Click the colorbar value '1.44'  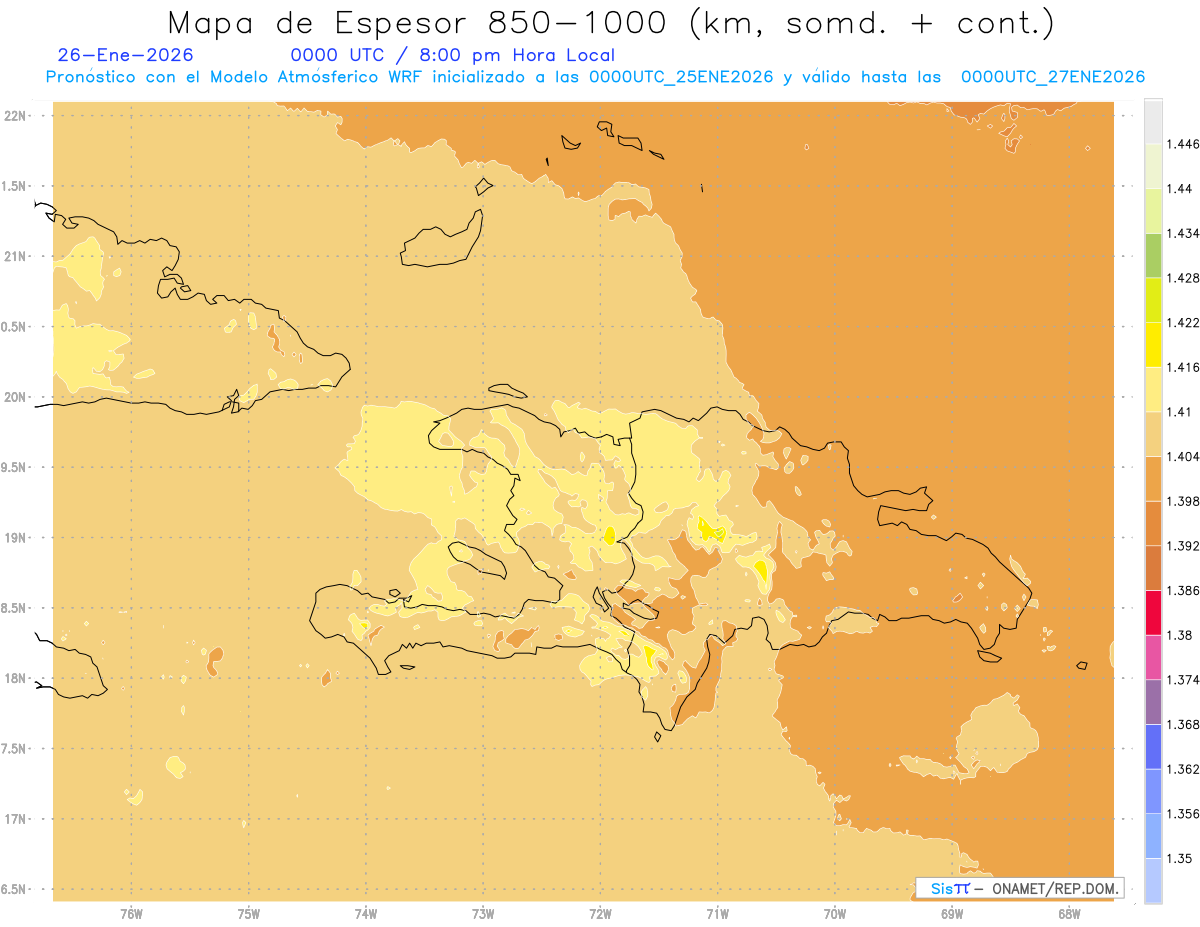click(x=1179, y=189)
